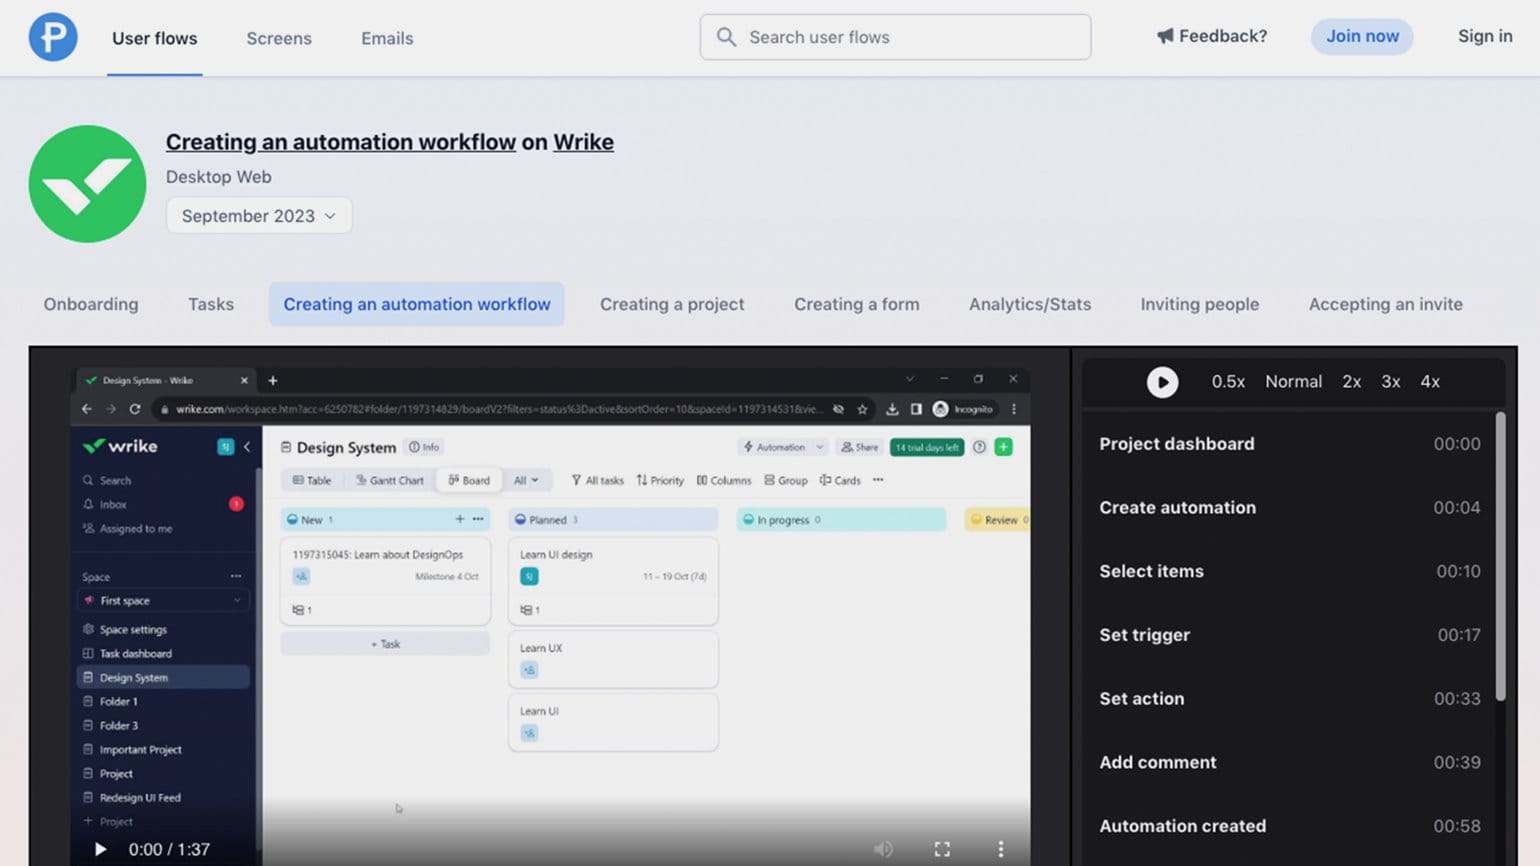The height and width of the screenshot is (866, 1540).
Task: Select the Creating a project tab
Action: [672, 304]
